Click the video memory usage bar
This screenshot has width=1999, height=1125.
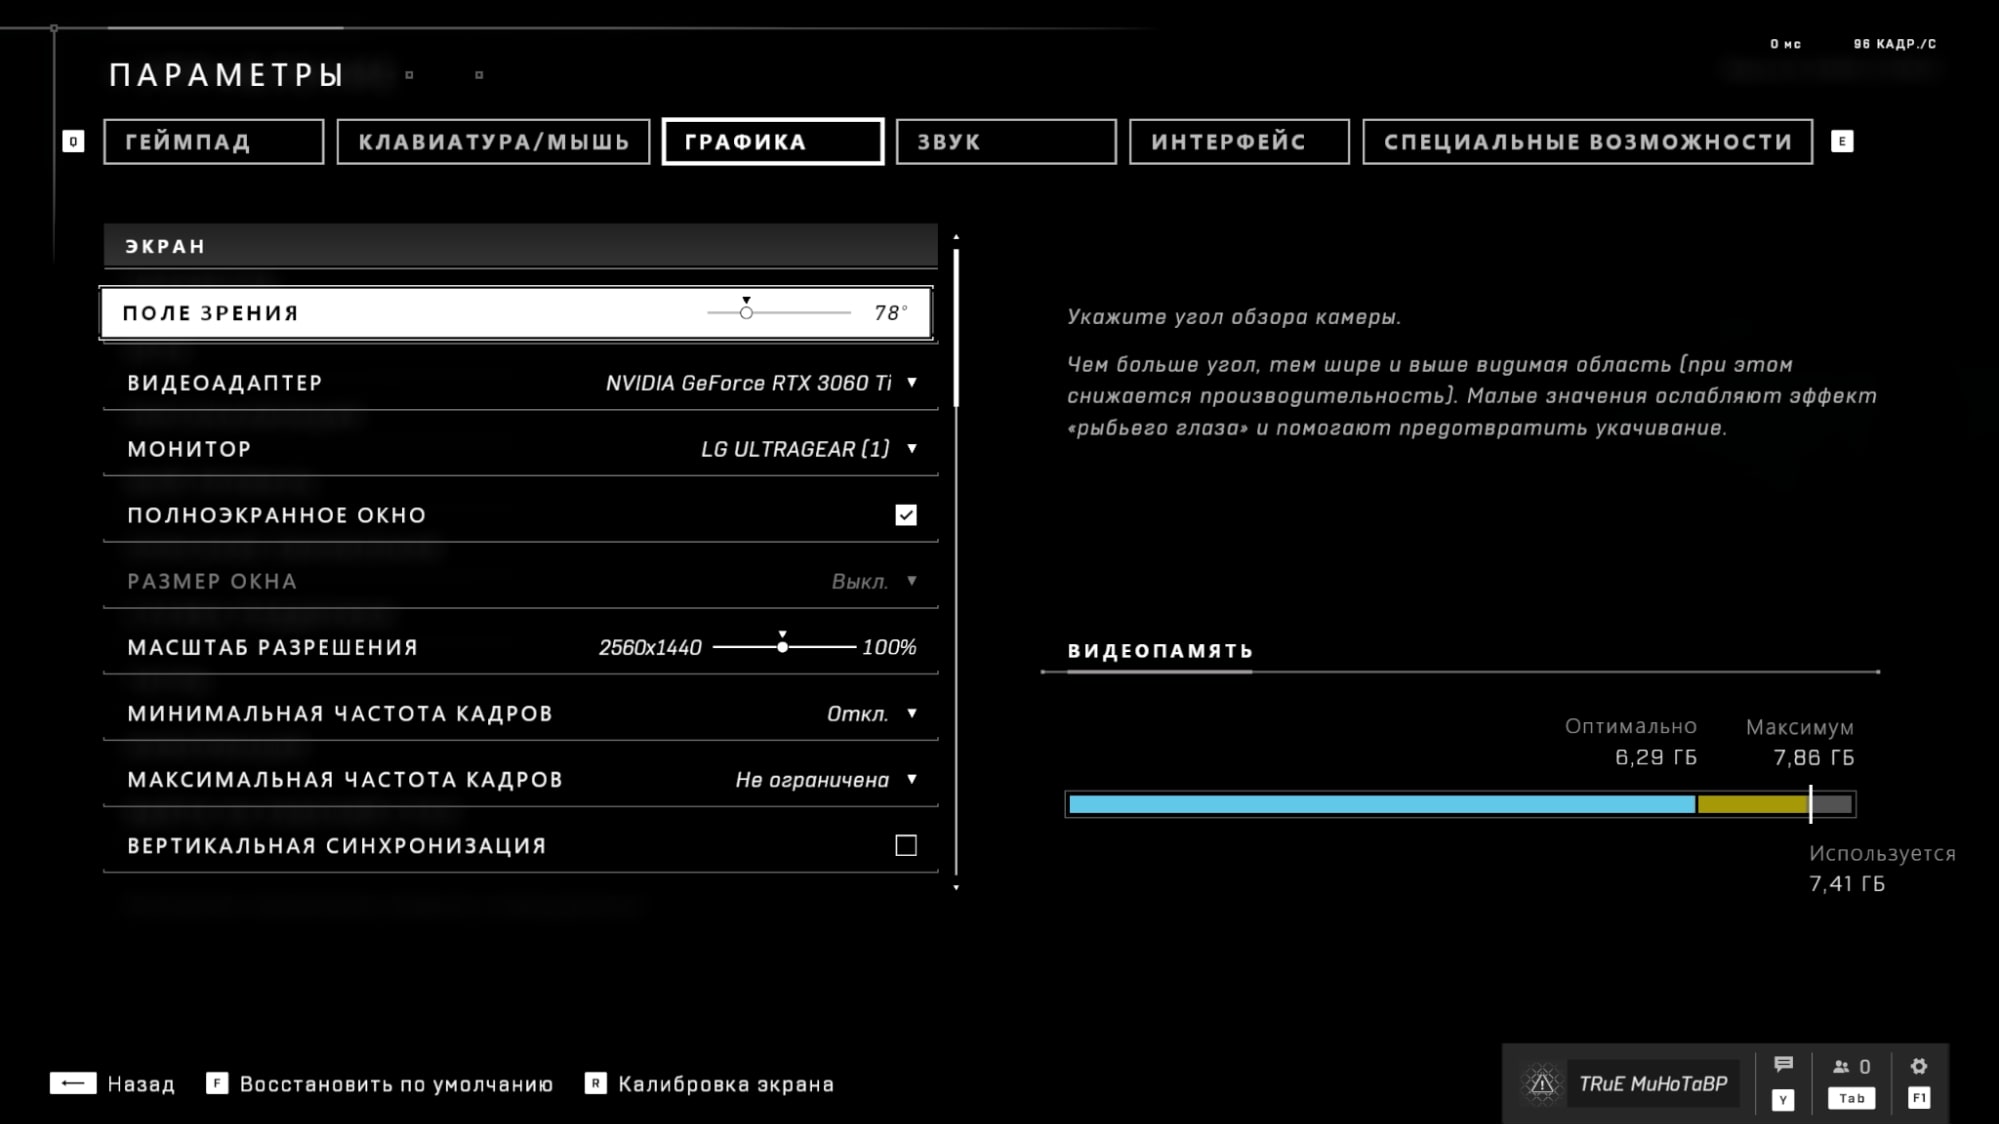[x=1461, y=804]
